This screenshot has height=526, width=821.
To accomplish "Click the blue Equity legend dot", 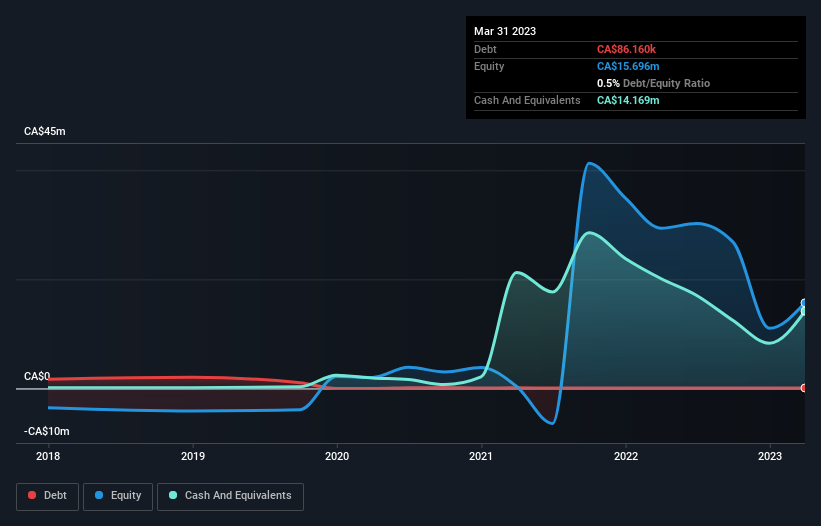I will pos(99,495).
